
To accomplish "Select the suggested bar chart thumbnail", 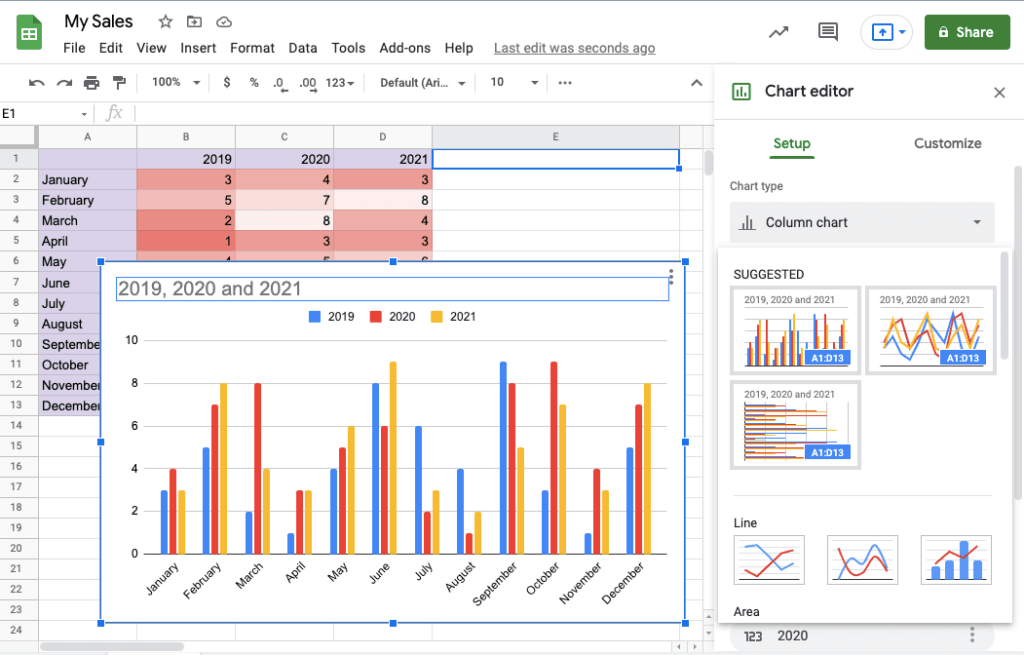I will coord(795,425).
